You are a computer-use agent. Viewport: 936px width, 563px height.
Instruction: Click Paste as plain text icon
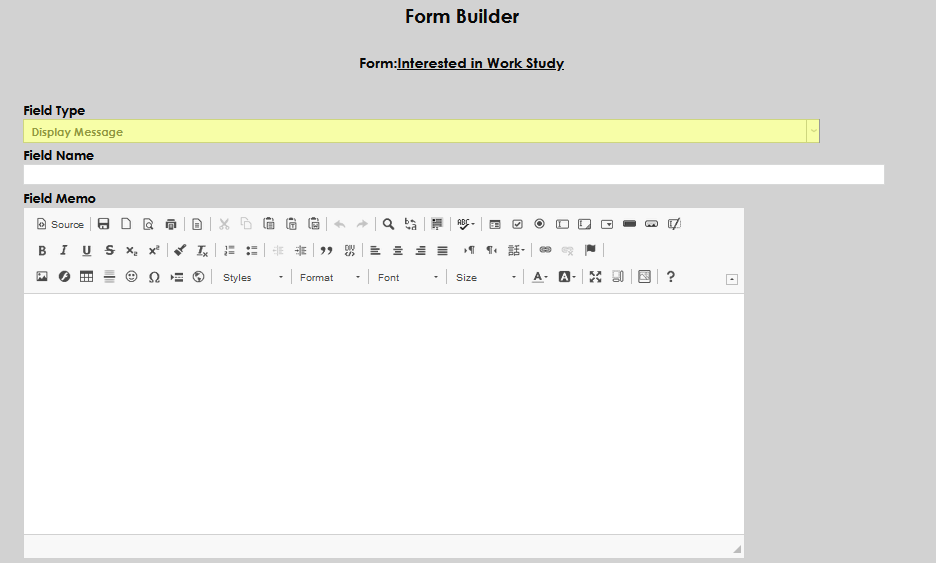(x=291, y=224)
